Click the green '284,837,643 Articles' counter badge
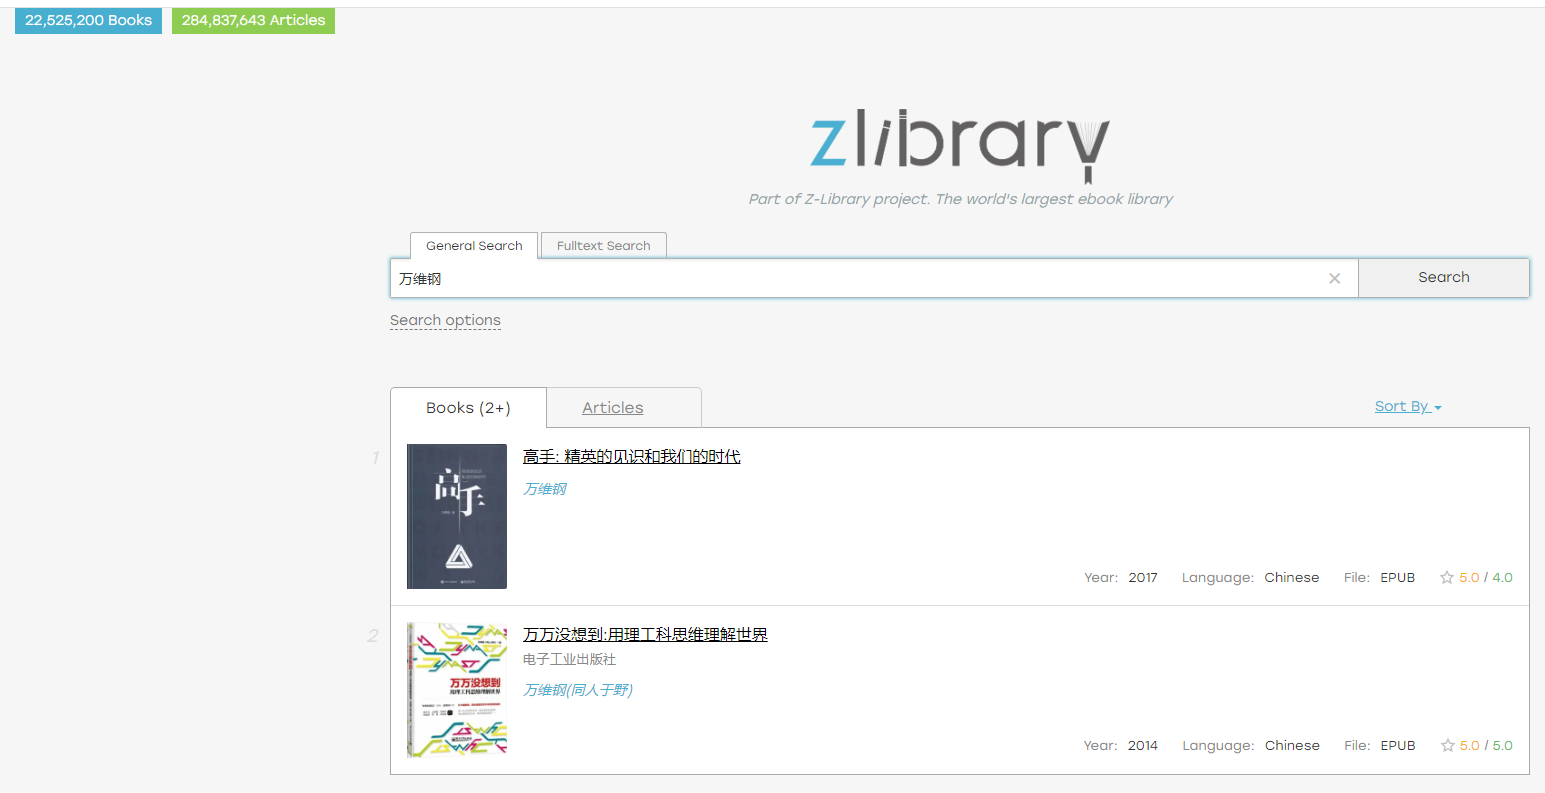The height and width of the screenshot is (793, 1545). pyautogui.click(x=253, y=20)
